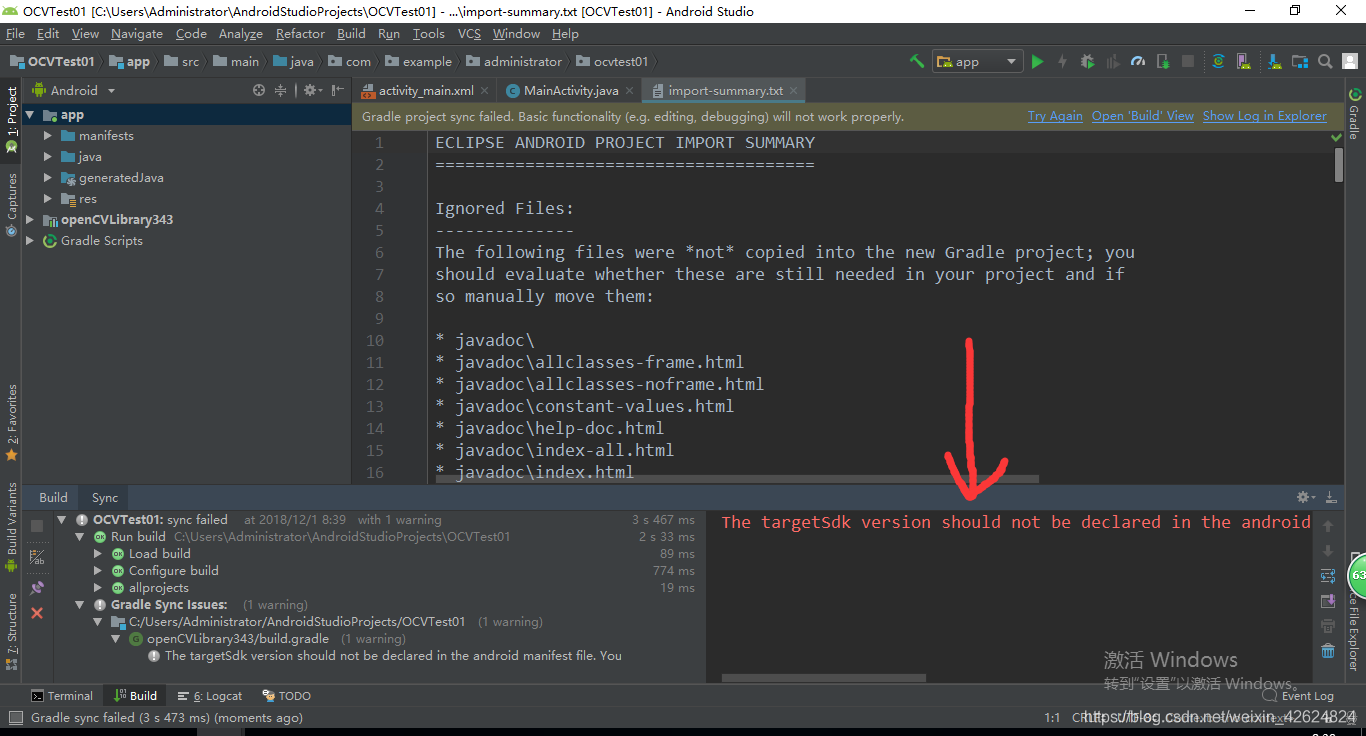
Task: Click the Search Everywhere magnifier icon
Action: 1324,61
